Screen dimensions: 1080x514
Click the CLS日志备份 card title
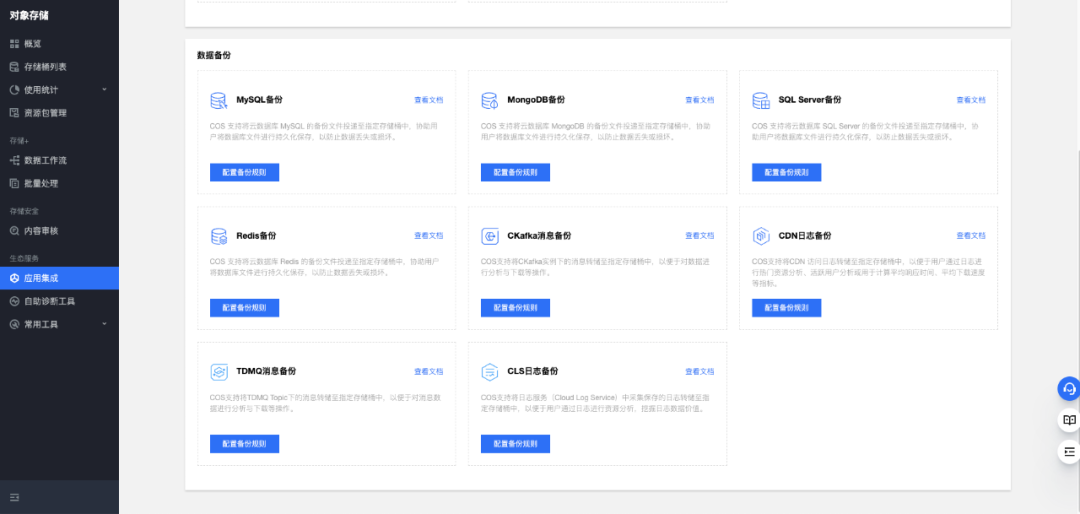[x=532, y=371]
